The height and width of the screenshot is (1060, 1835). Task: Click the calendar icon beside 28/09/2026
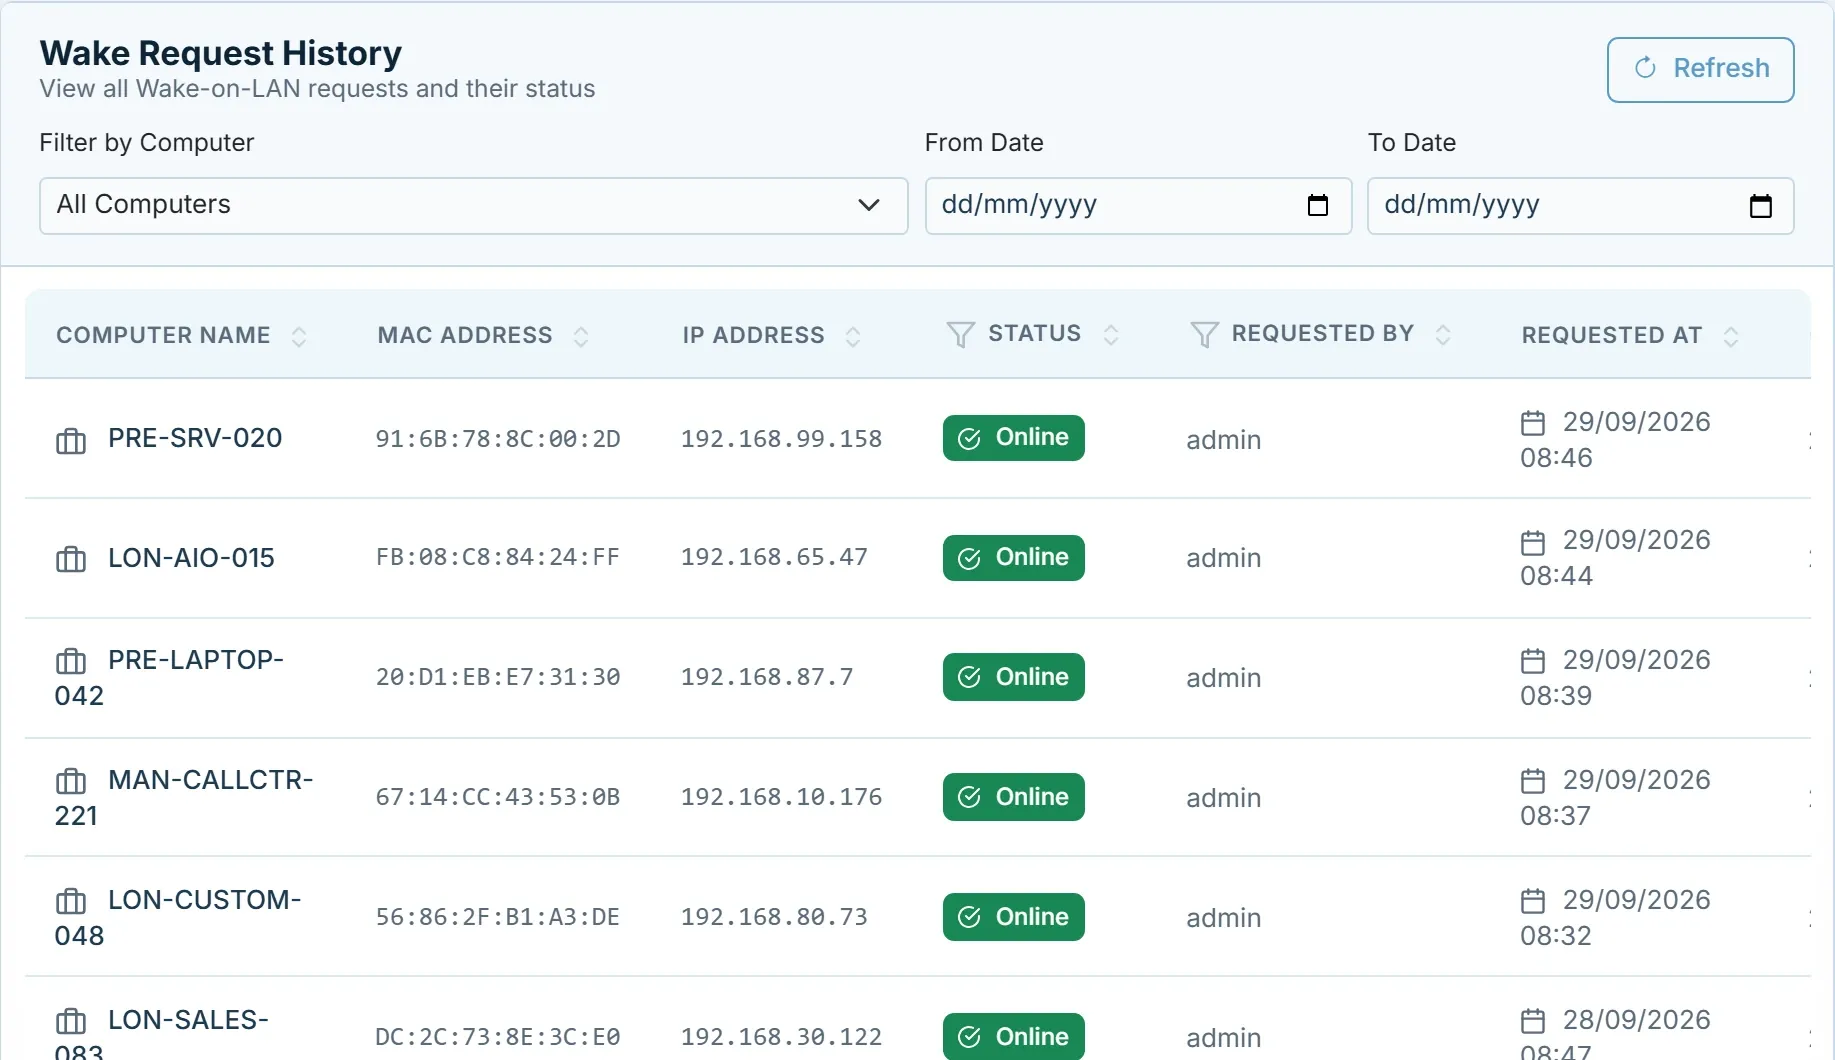click(1533, 1021)
